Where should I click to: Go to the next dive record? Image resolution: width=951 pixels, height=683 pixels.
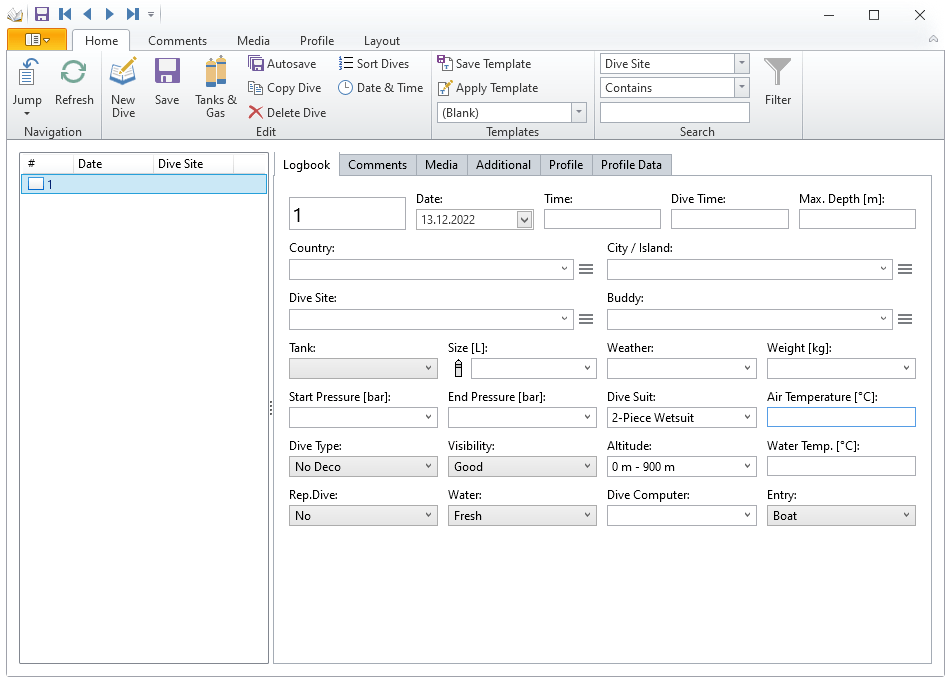point(109,14)
